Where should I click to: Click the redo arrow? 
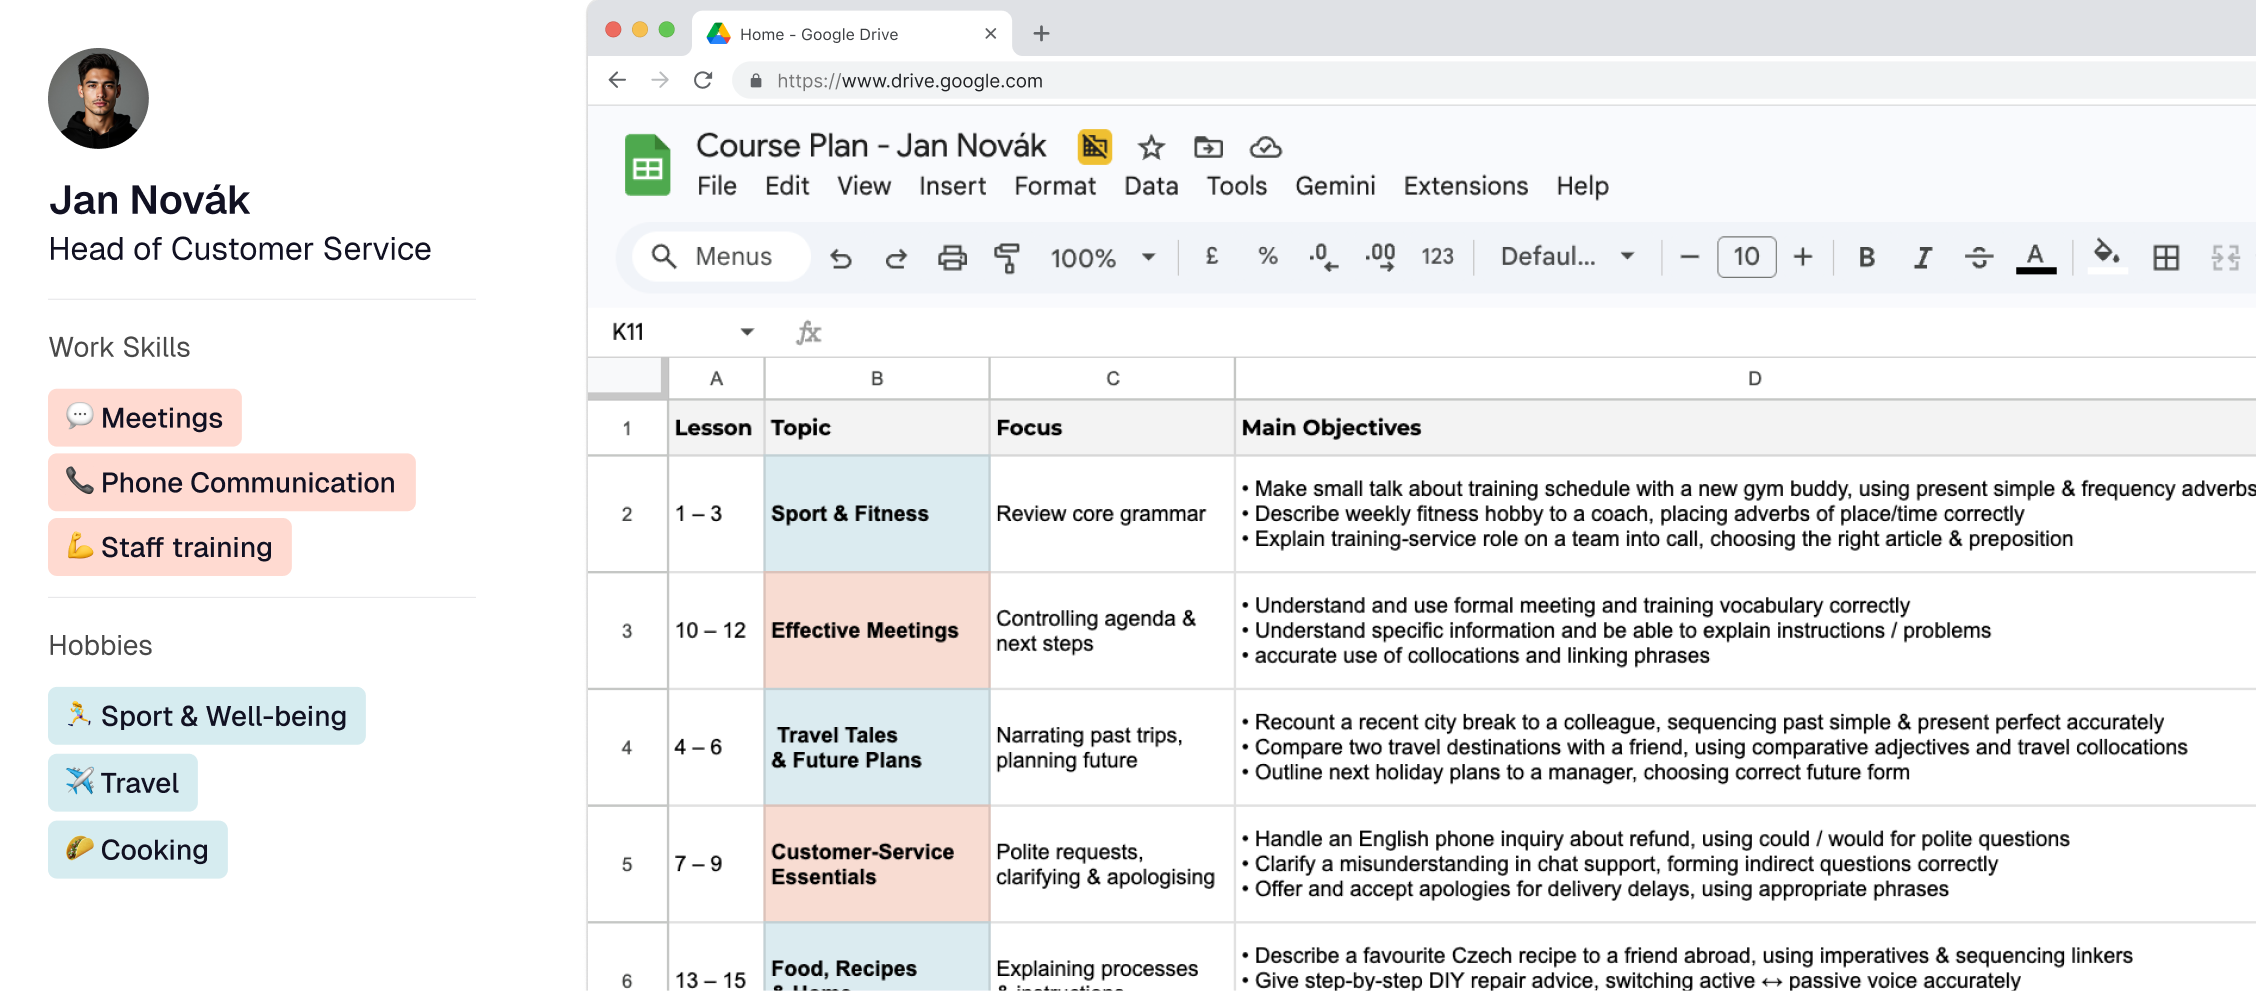coord(896,258)
